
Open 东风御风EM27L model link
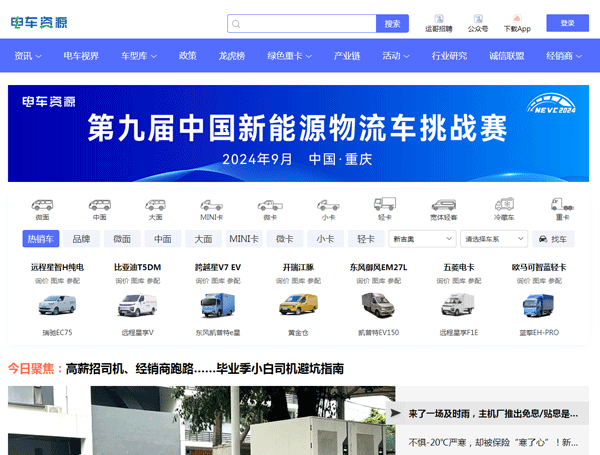(x=378, y=267)
